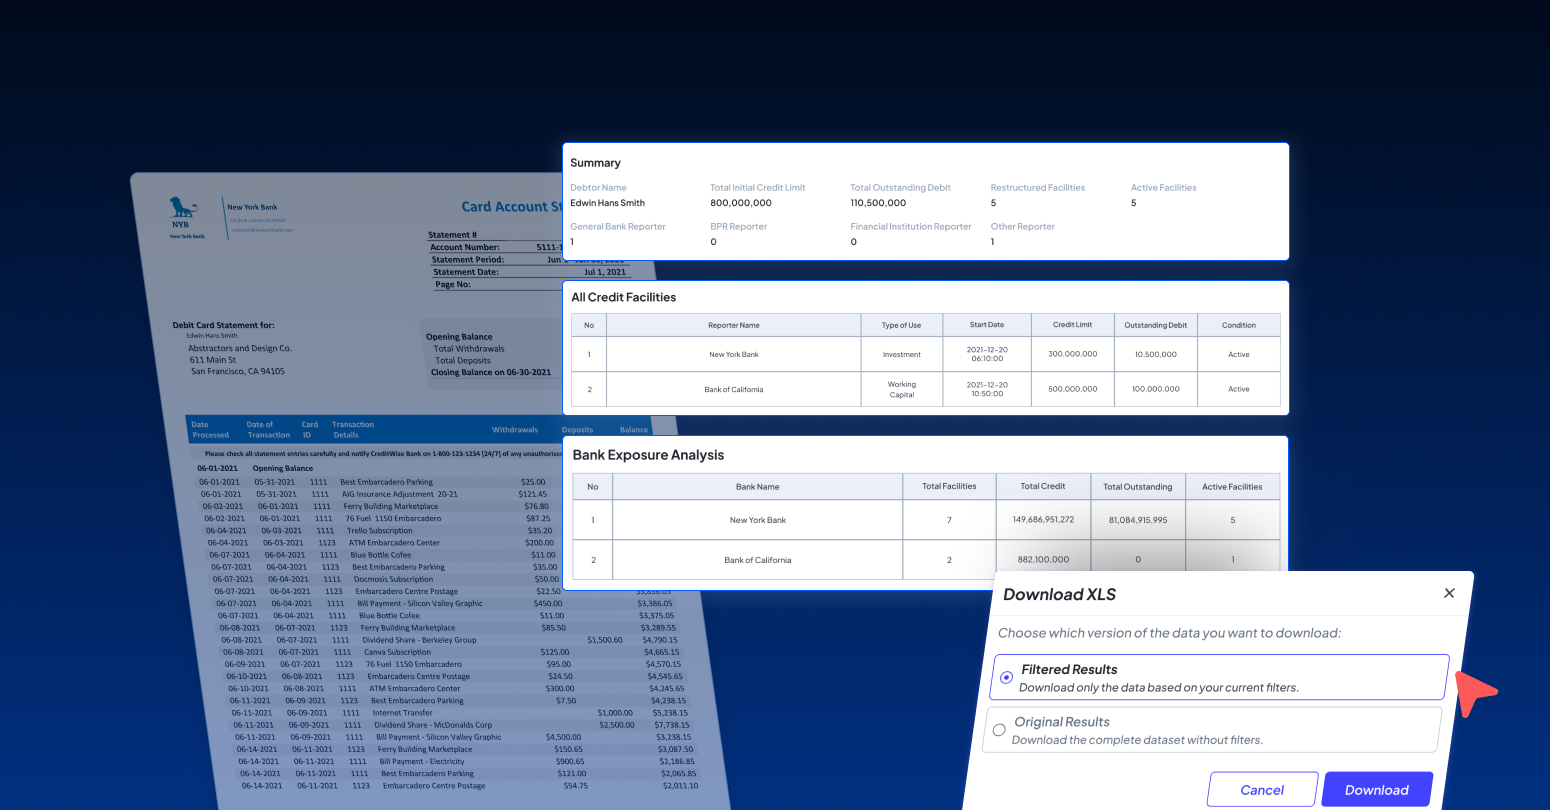Open the Total Outstanding column in Bank Exposure Analysis
Screen dimensions: 1550x810
point(1138,486)
